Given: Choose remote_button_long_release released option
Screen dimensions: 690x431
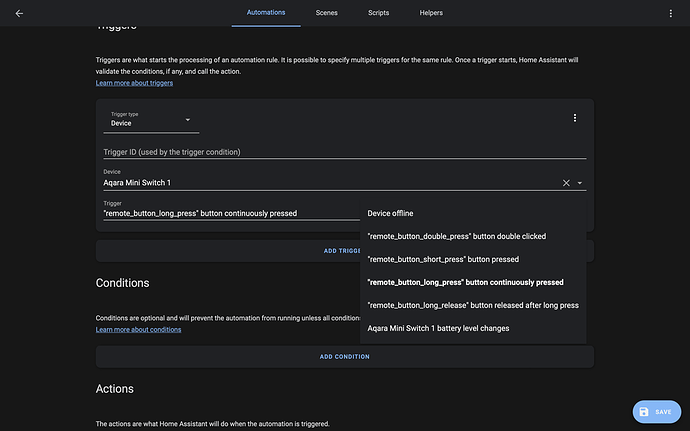Looking at the screenshot, I should click(473, 305).
